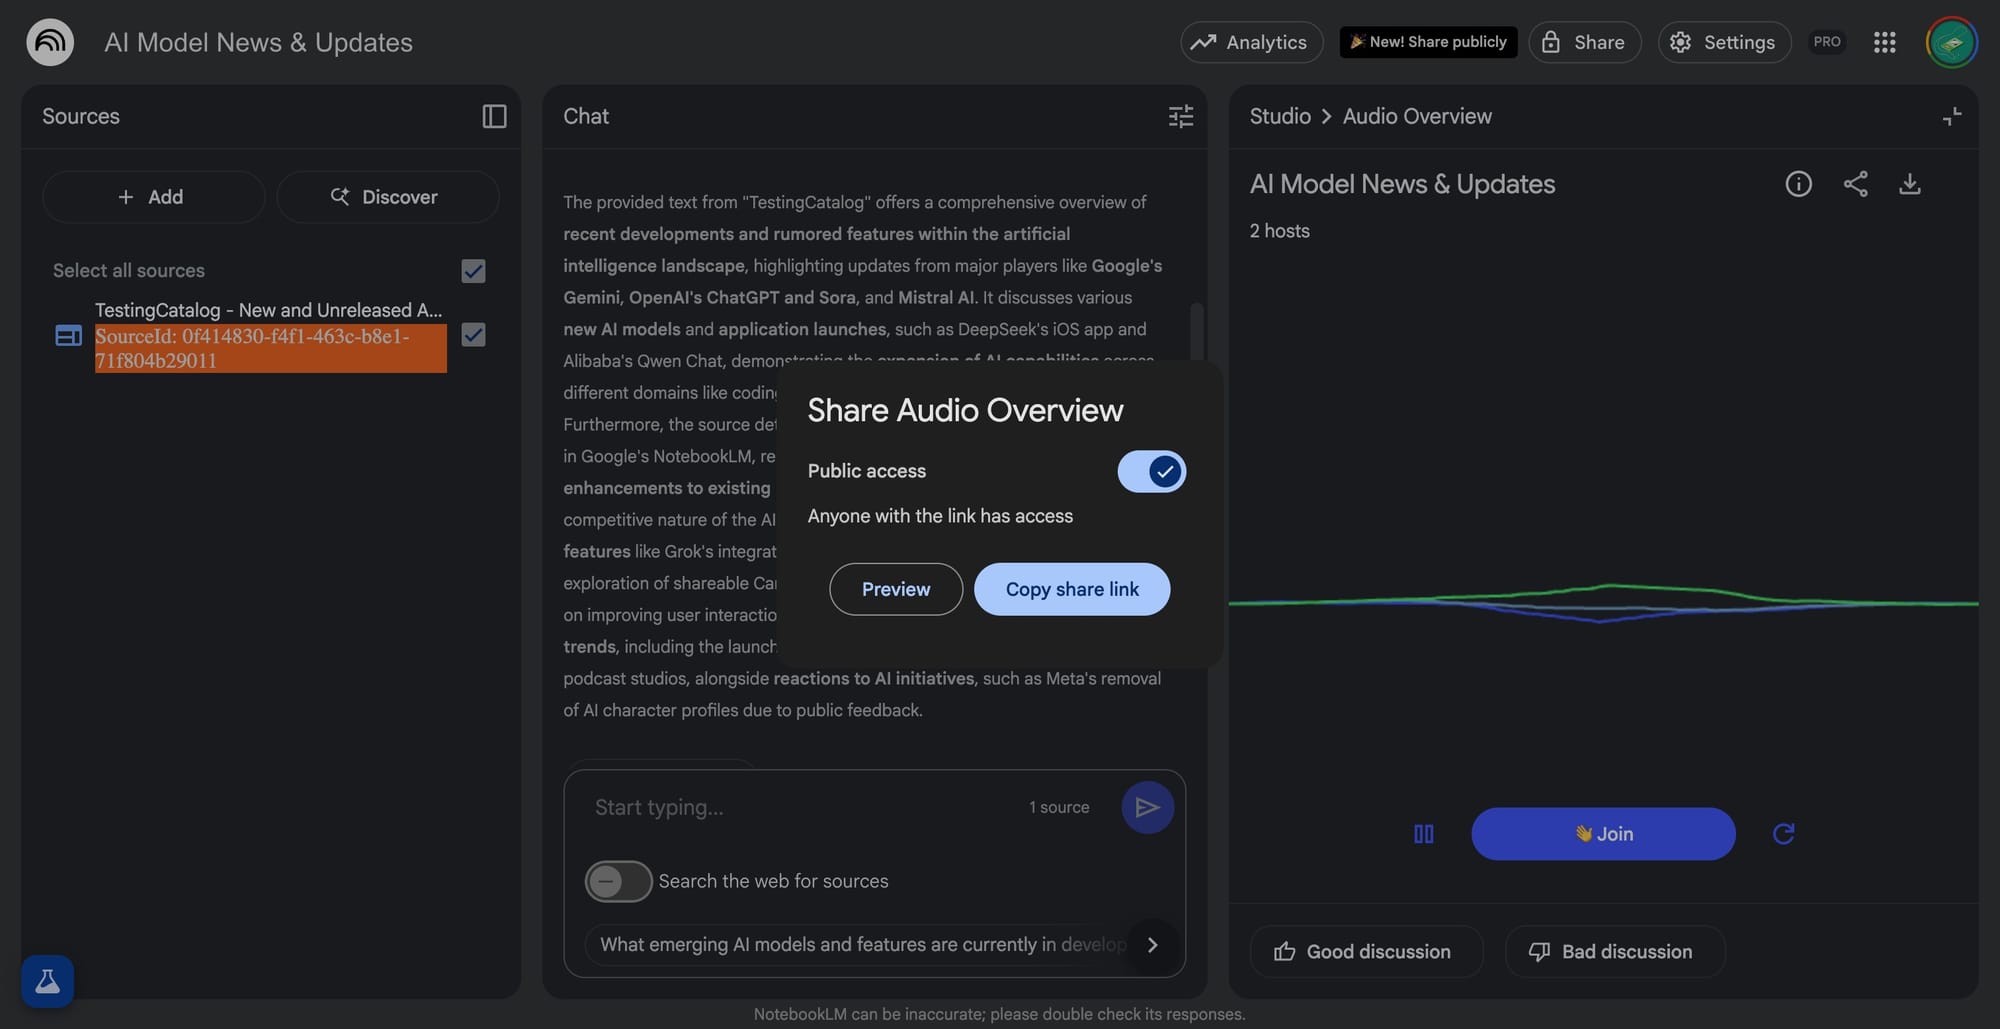Pause the audio overview playback
The height and width of the screenshot is (1029, 2000).
tap(1424, 834)
